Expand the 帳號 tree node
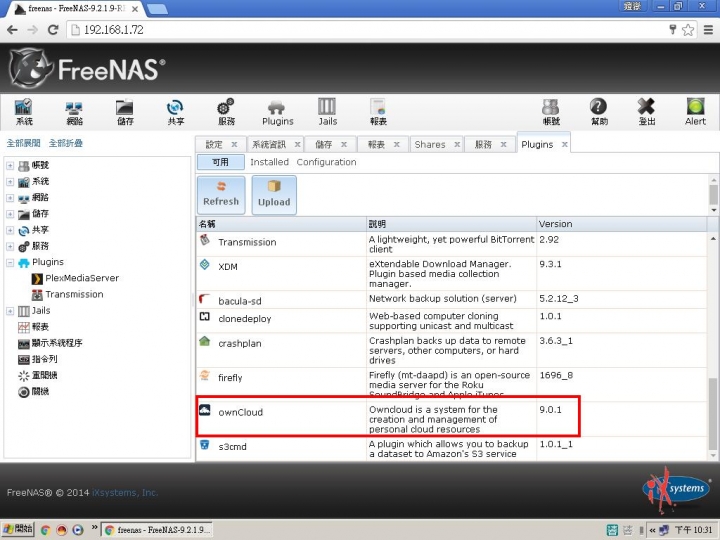Viewport: 720px width, 540px height. pos(10,165)
